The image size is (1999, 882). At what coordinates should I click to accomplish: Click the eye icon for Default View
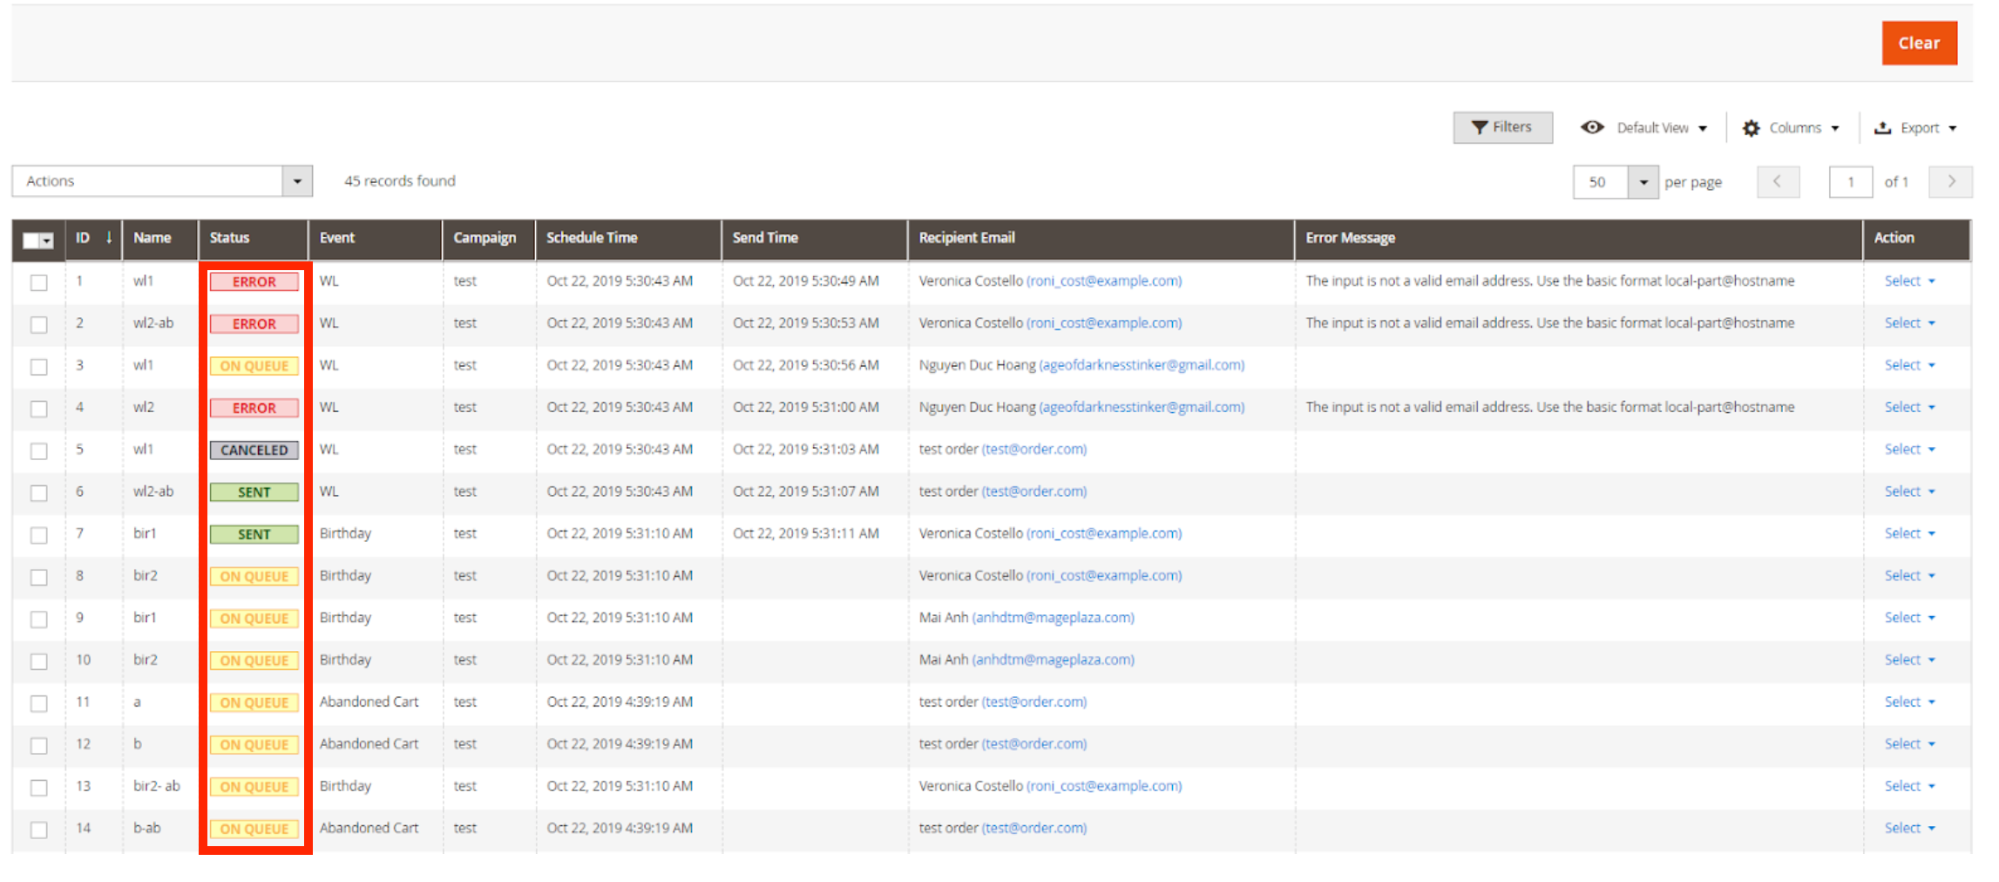(x=1592, y=128)
